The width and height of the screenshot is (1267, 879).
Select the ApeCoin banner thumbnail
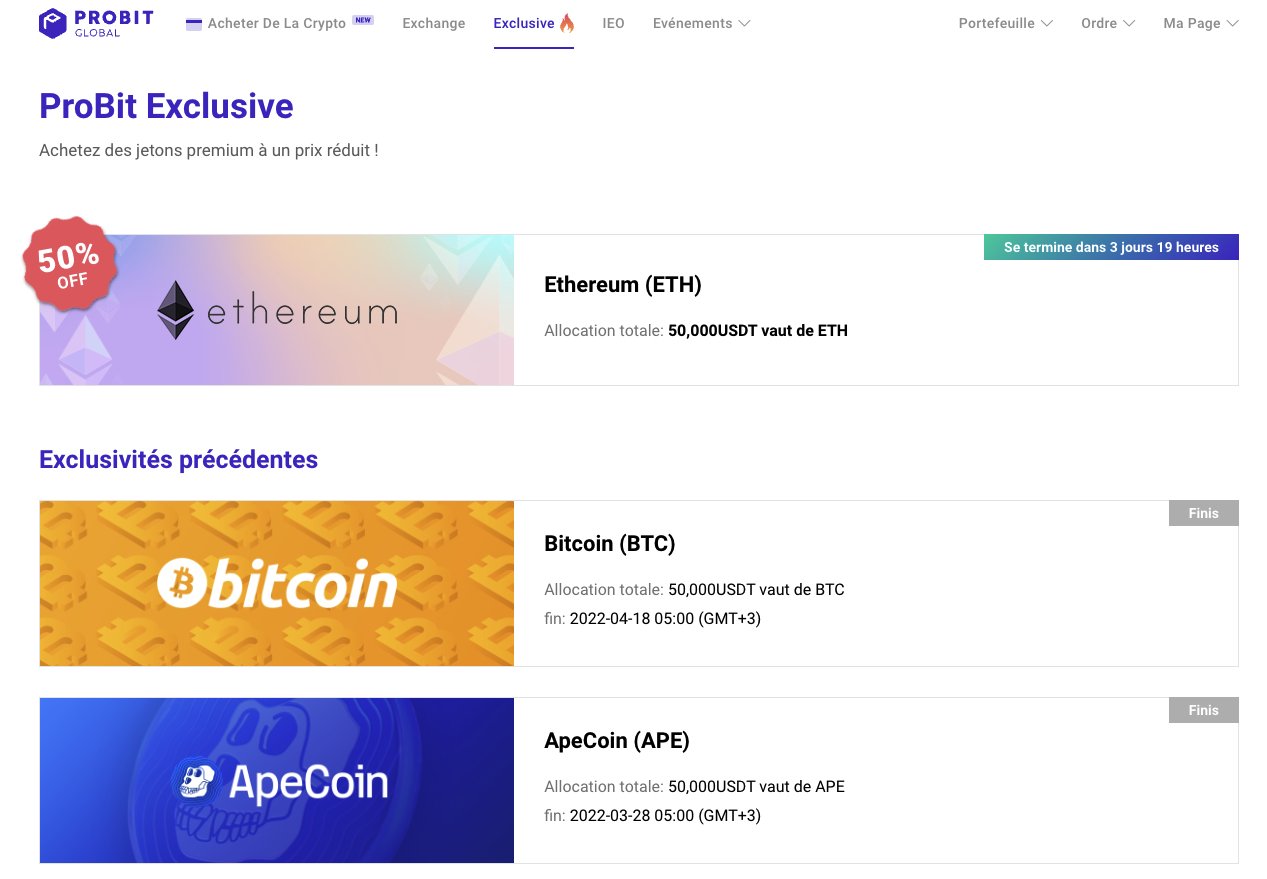[x=276, y=780]
